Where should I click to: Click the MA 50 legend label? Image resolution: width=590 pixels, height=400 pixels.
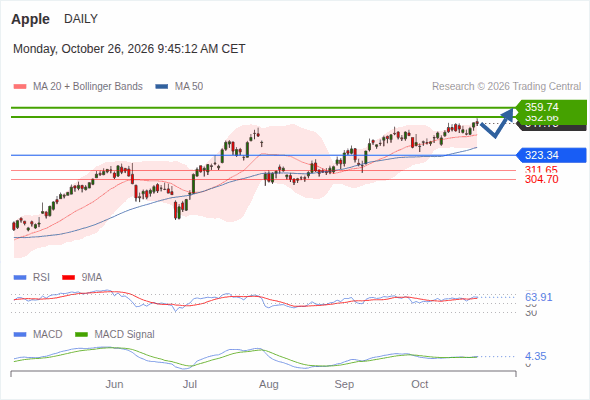tap(189, 87)
